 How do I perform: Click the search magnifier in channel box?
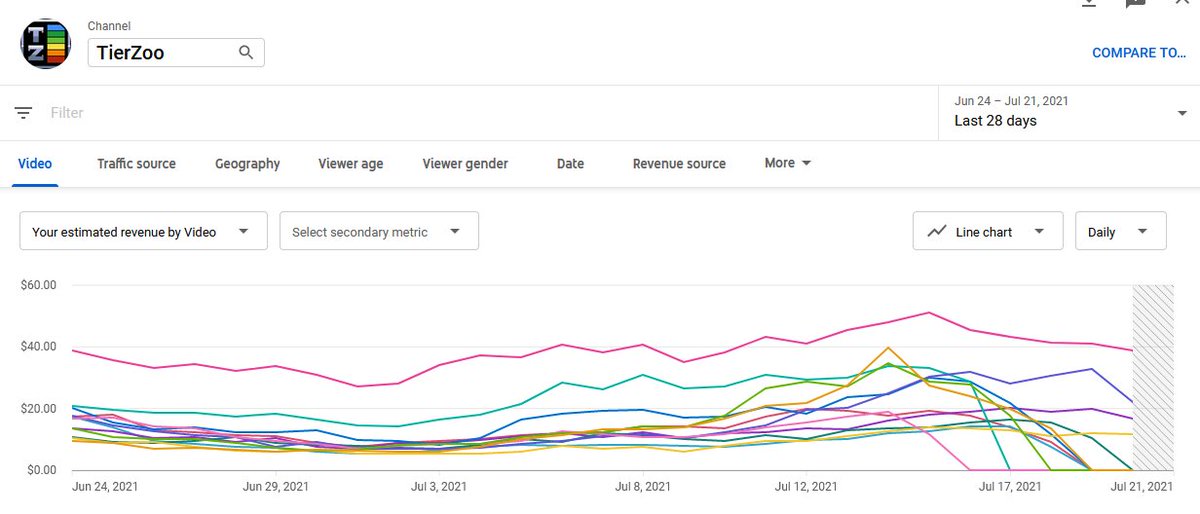[246, 52]
